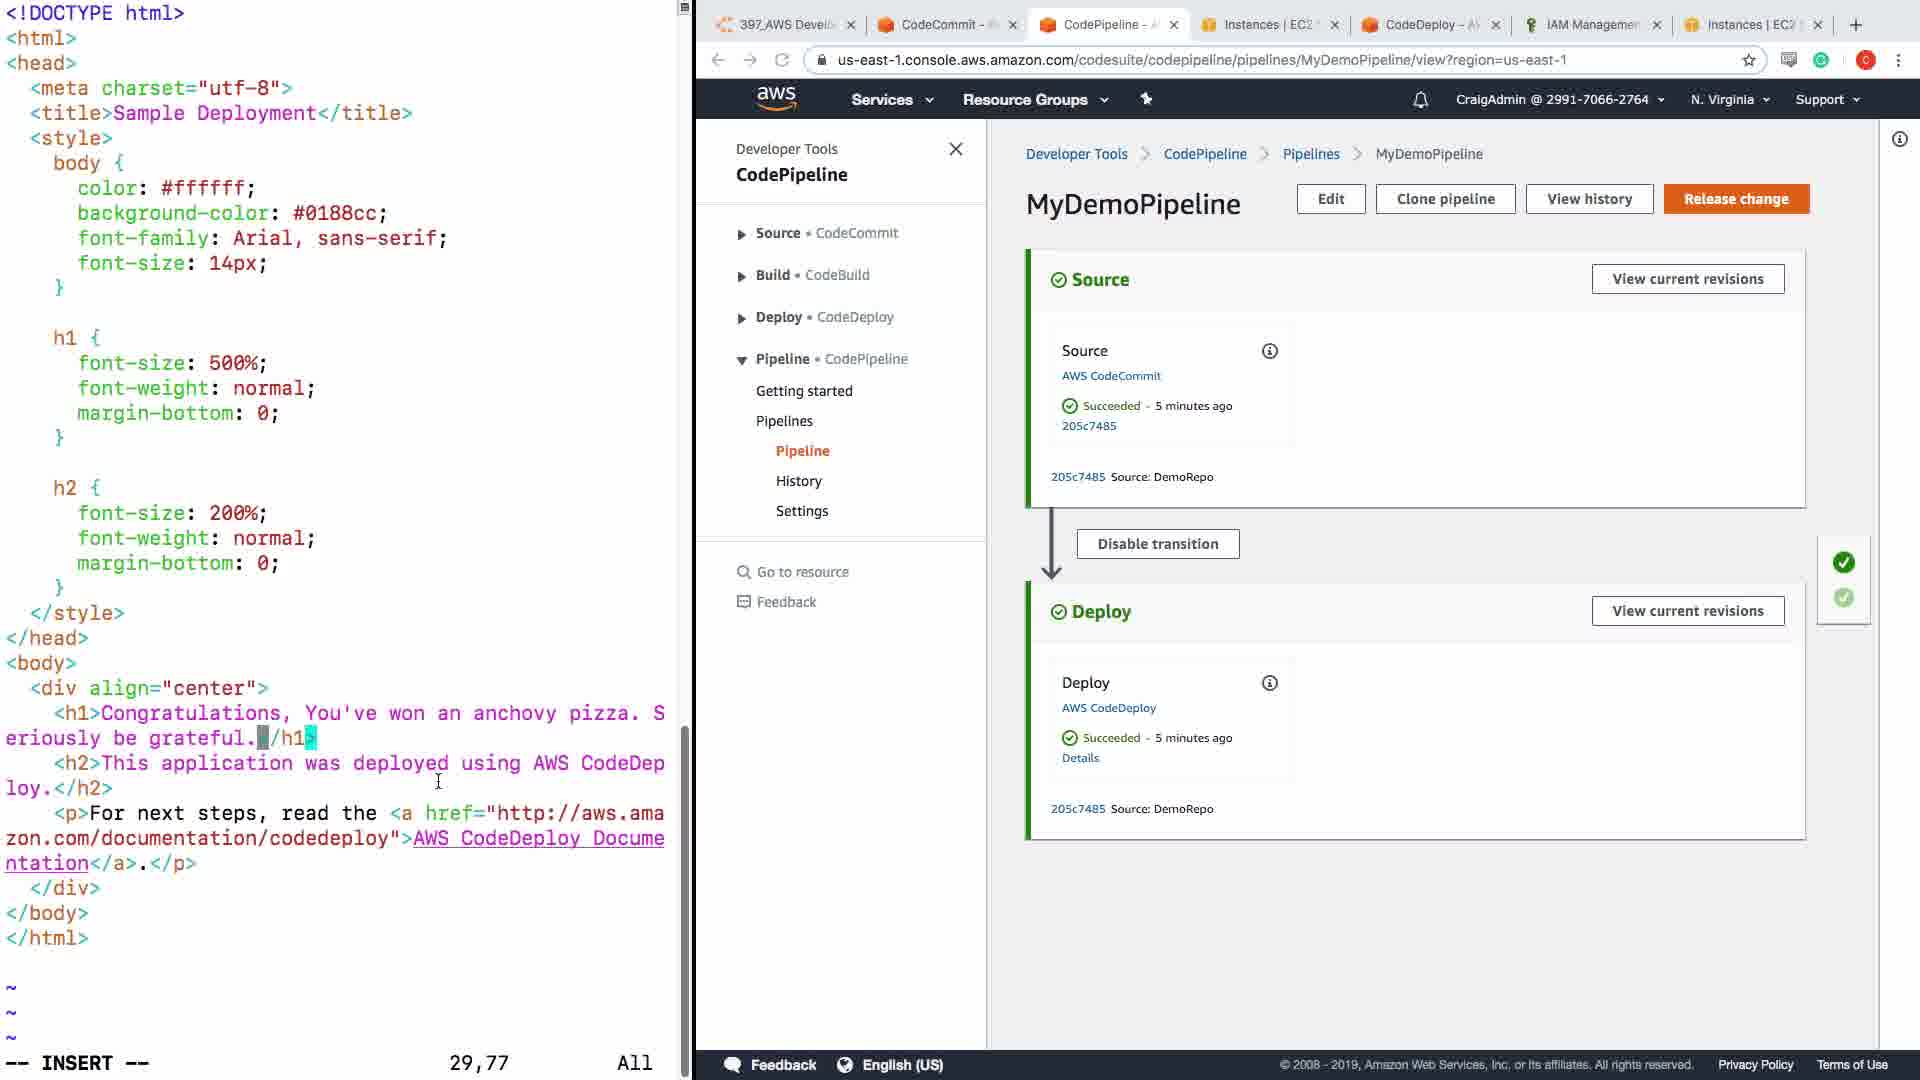Open Source action info icon
1920x1080 pixels.
1269,351
